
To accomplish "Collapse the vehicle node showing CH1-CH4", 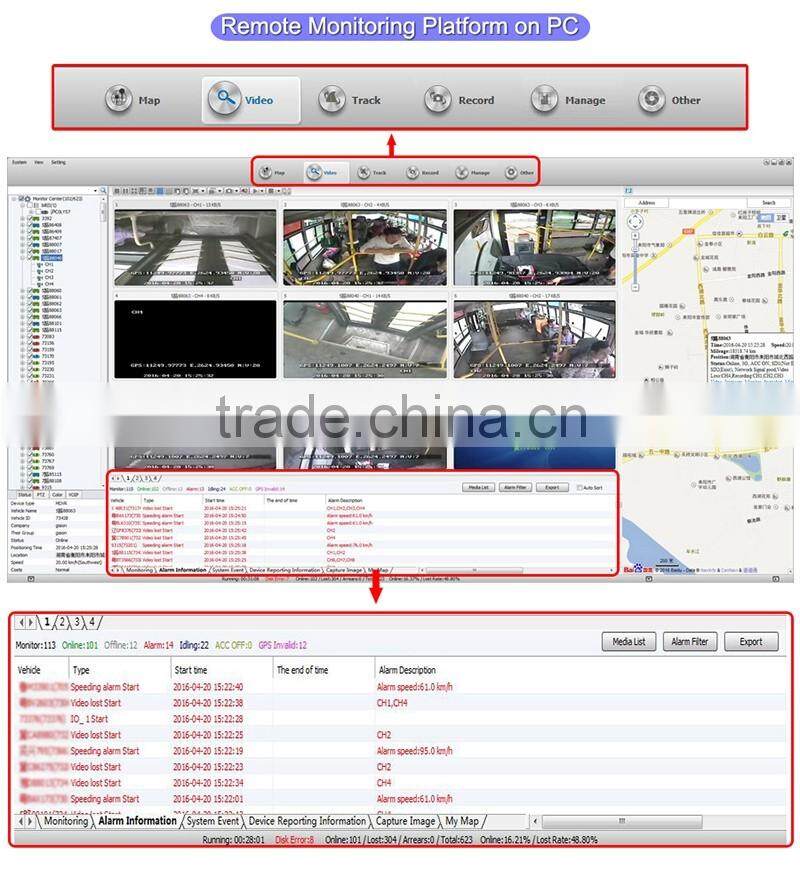I will [x=22, y=256].
